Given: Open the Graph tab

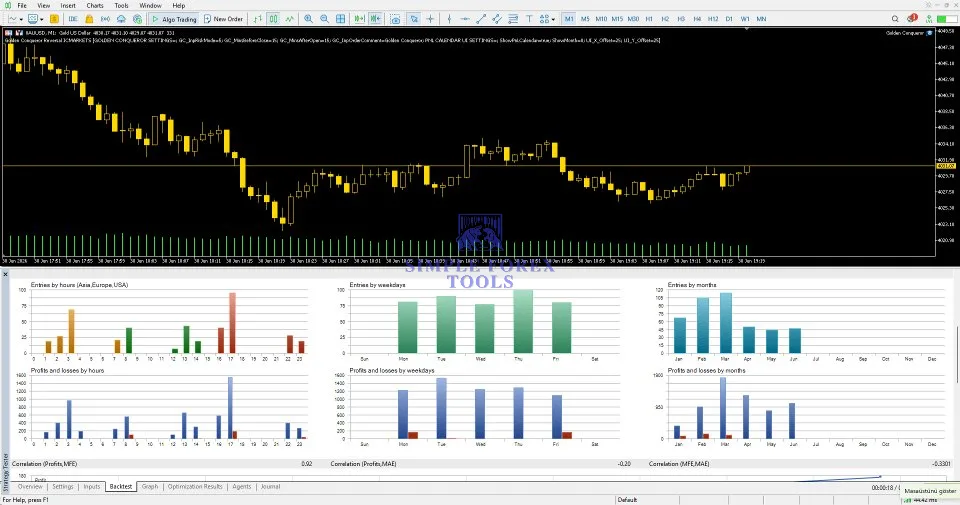Looking at the screenshot, I should pos(149,487).
